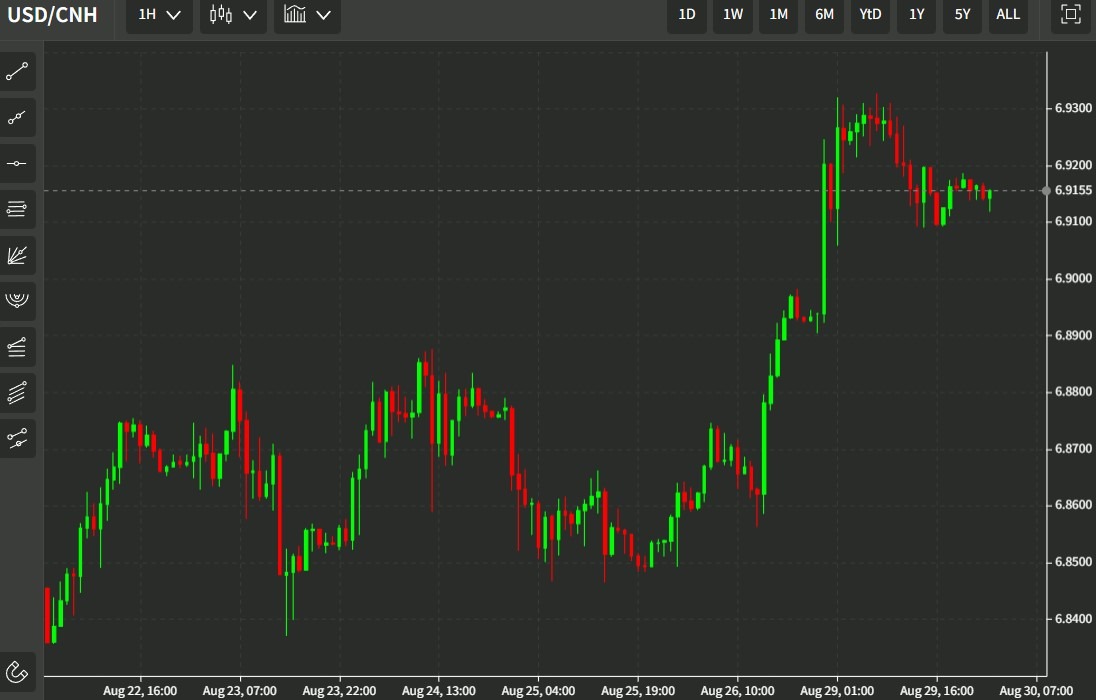Screen dimensions: 1096x700
Task: Open the indicators dropdown
Action: [x=308, y=15]
